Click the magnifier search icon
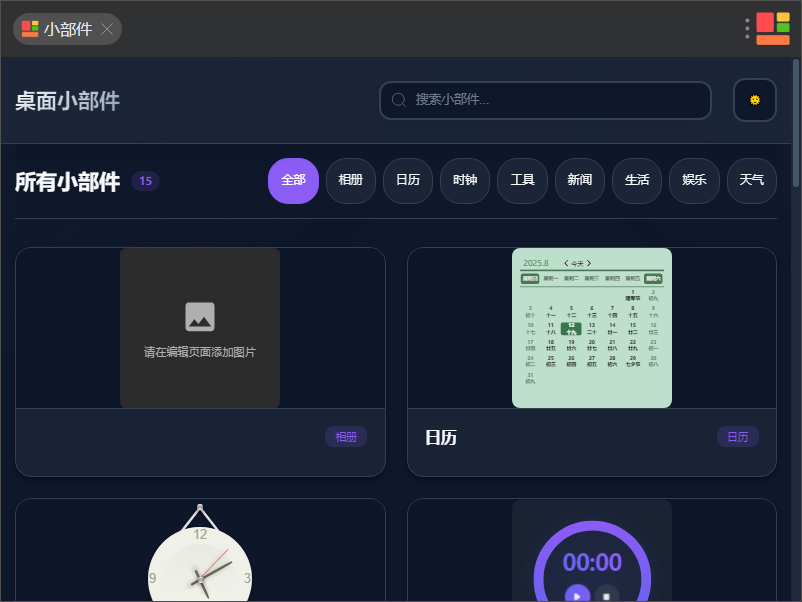Image resolution: width=802 pixels, height=602 pixels. 399,100
